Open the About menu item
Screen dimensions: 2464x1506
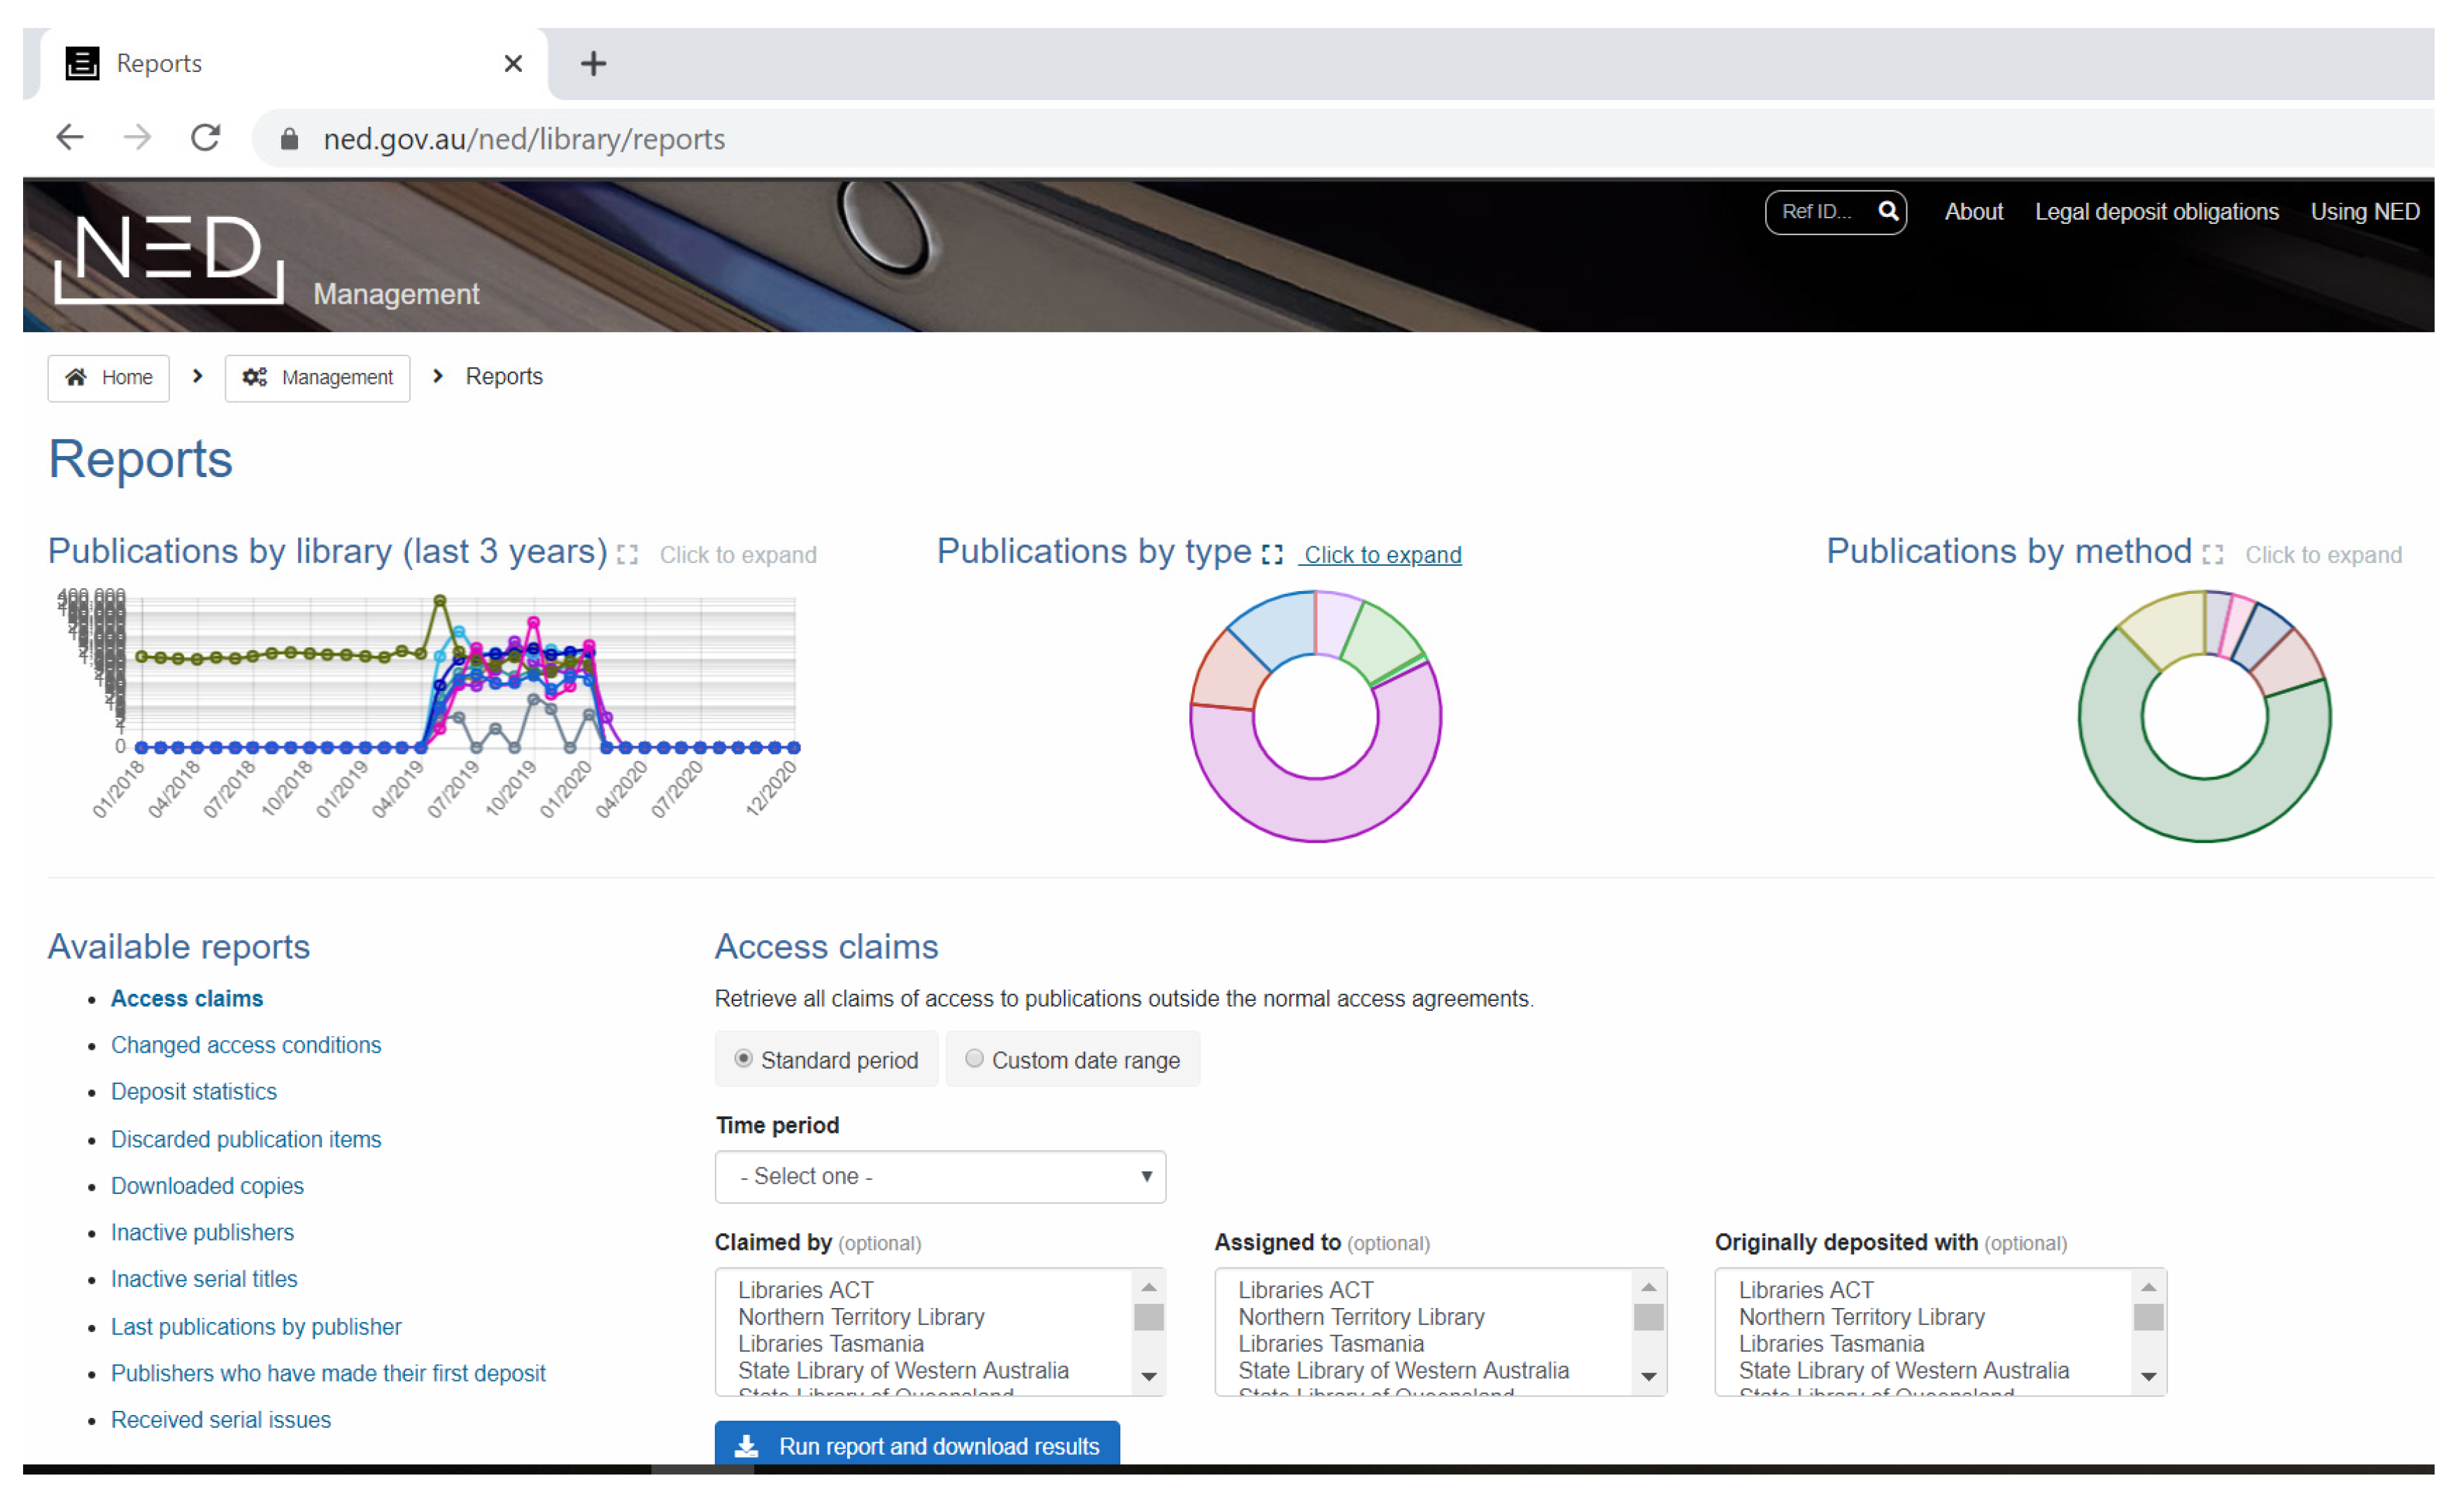[1973, 212]
